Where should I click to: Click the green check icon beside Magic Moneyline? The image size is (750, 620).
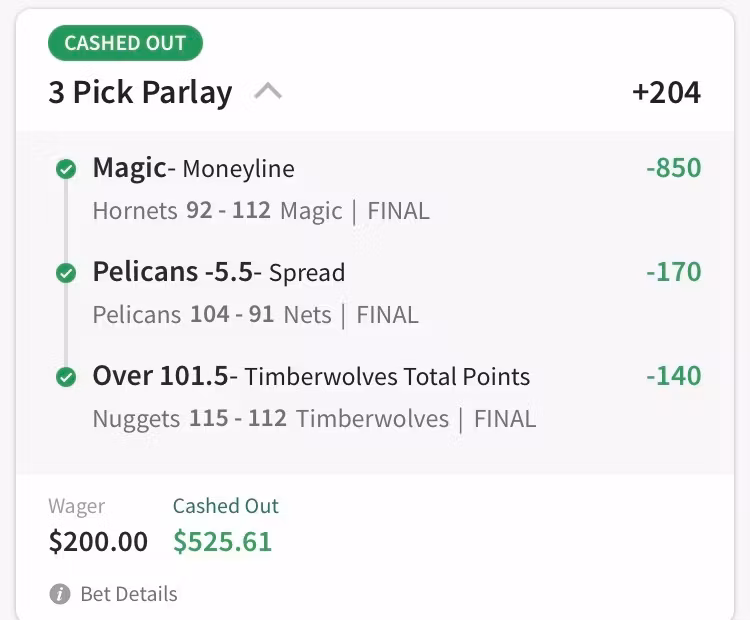(66, 169)
